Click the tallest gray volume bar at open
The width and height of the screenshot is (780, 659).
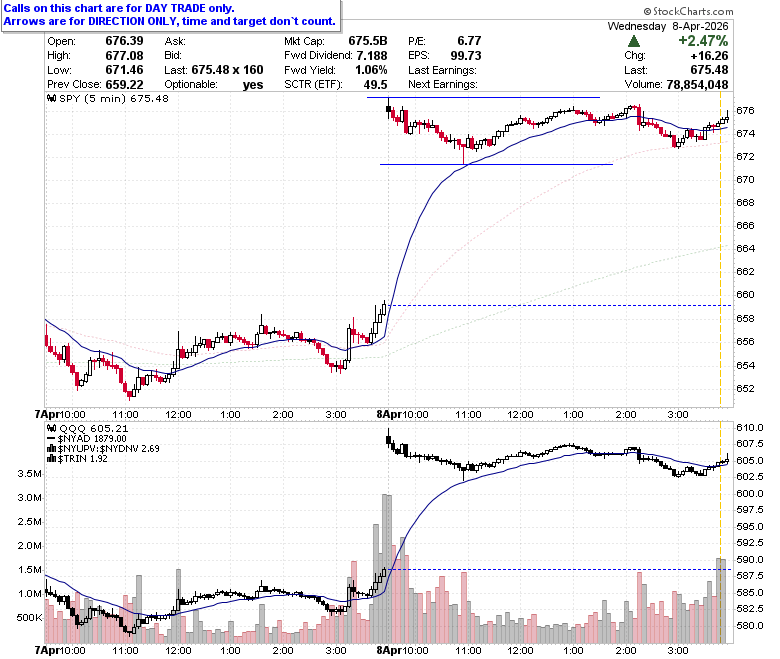pos(387,568)
